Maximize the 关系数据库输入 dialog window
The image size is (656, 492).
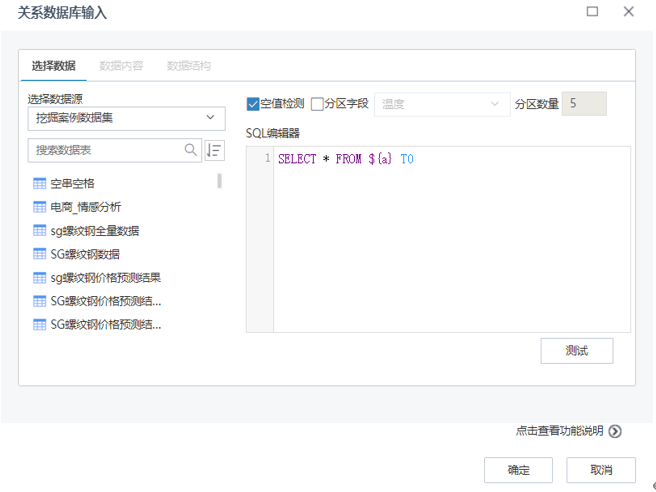coord(592,12)
